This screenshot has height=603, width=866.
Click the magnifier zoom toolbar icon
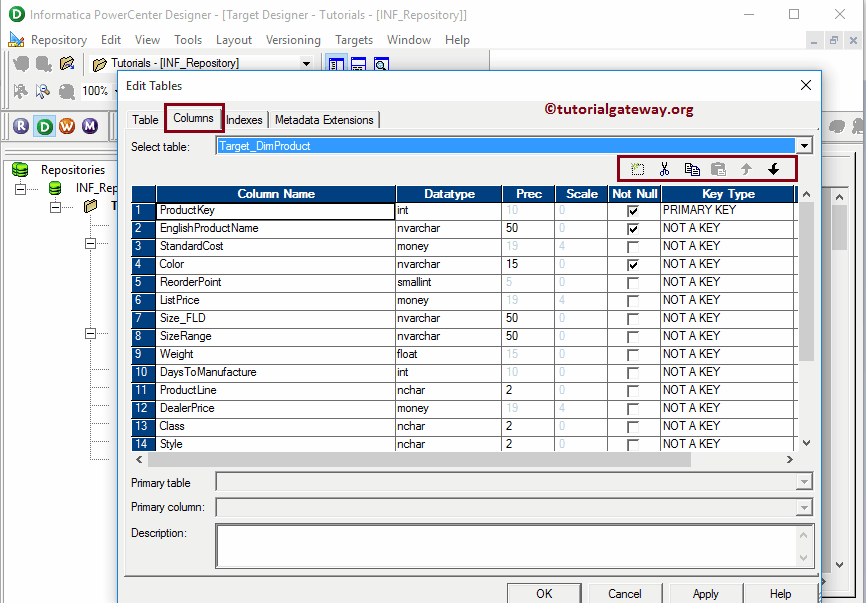381,63
